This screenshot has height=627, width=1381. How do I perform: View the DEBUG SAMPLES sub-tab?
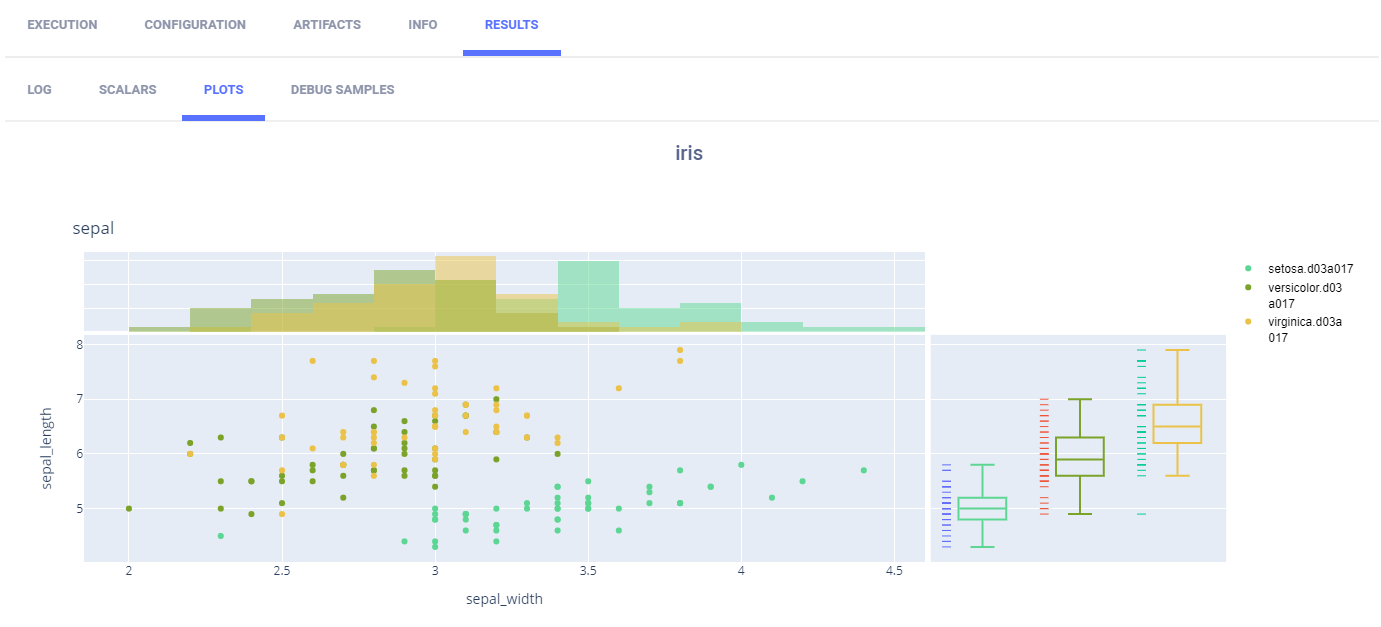pyautogui.click(x=342, y=90)
